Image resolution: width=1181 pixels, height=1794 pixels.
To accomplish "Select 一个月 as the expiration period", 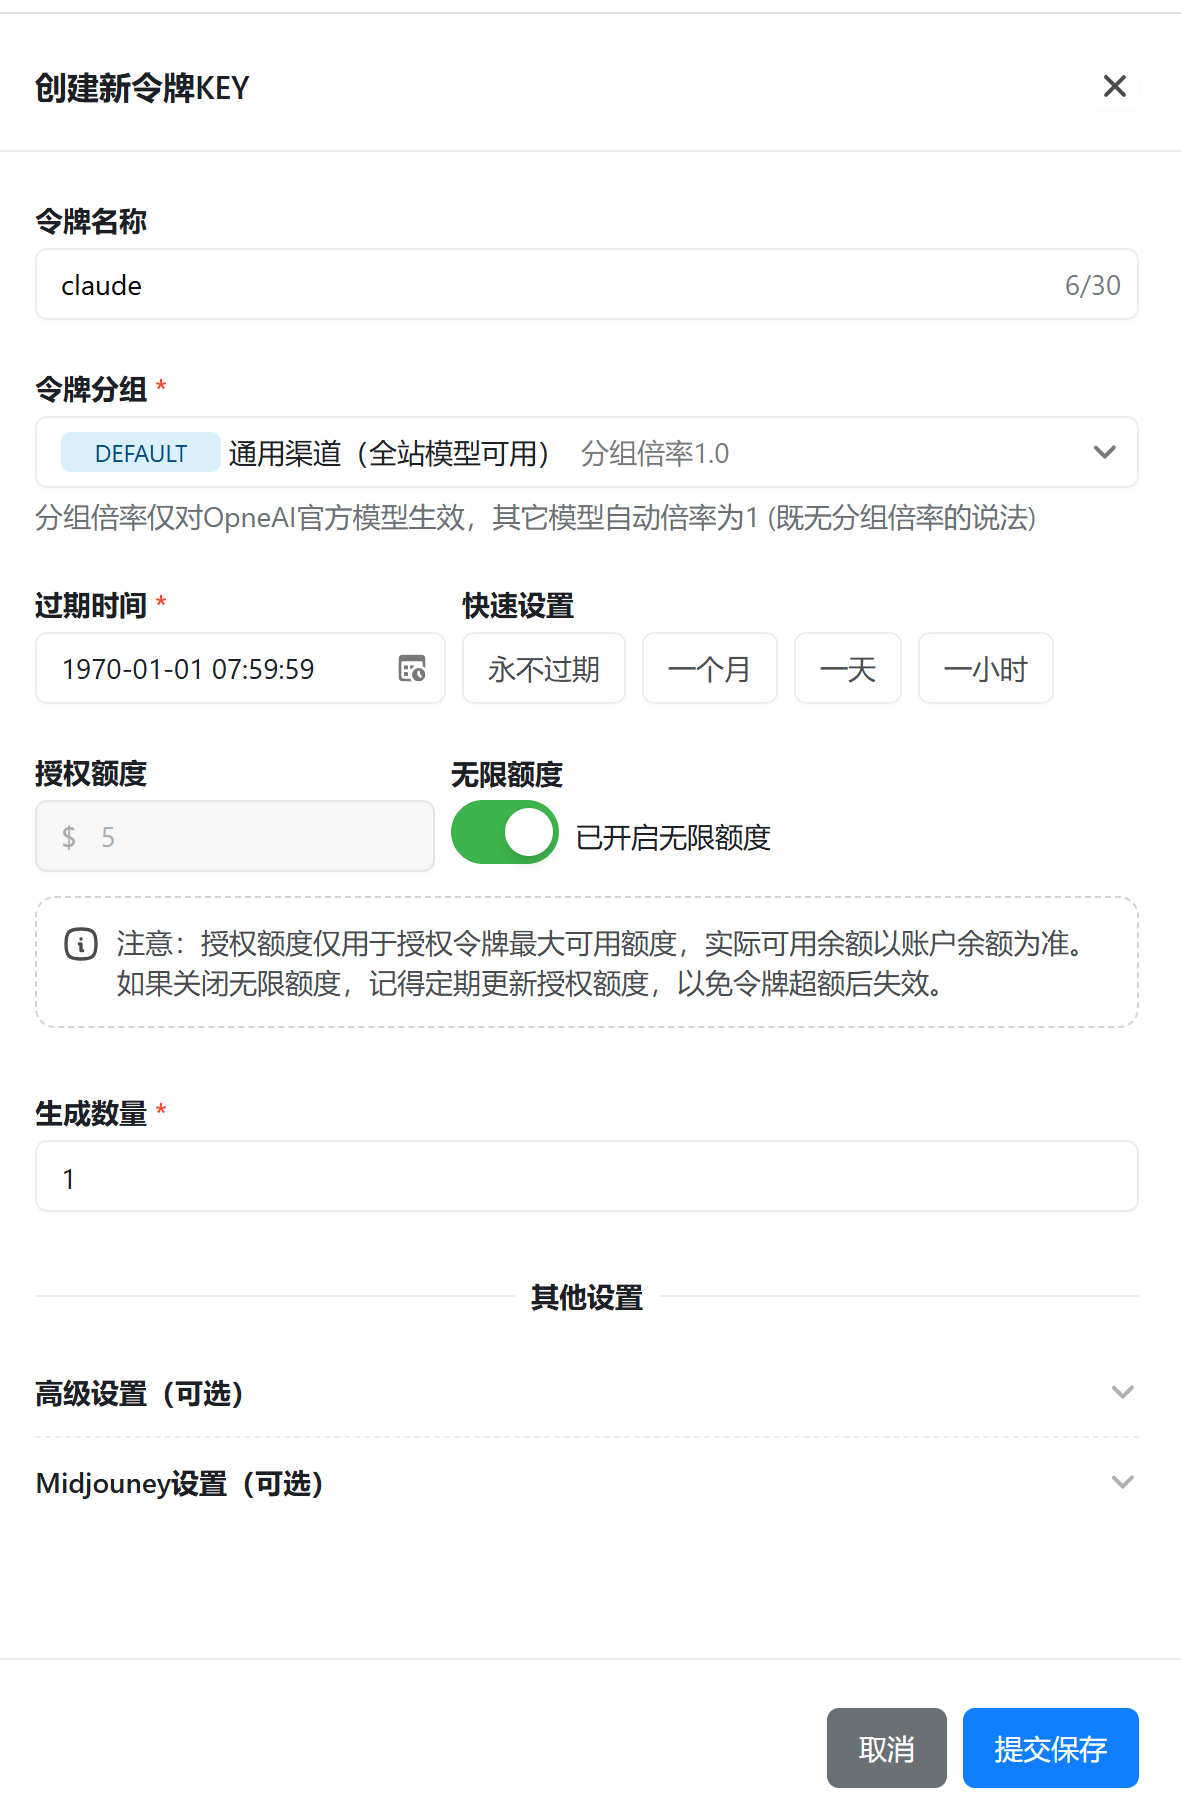I will pyautogui.click(x=709, y=668).
